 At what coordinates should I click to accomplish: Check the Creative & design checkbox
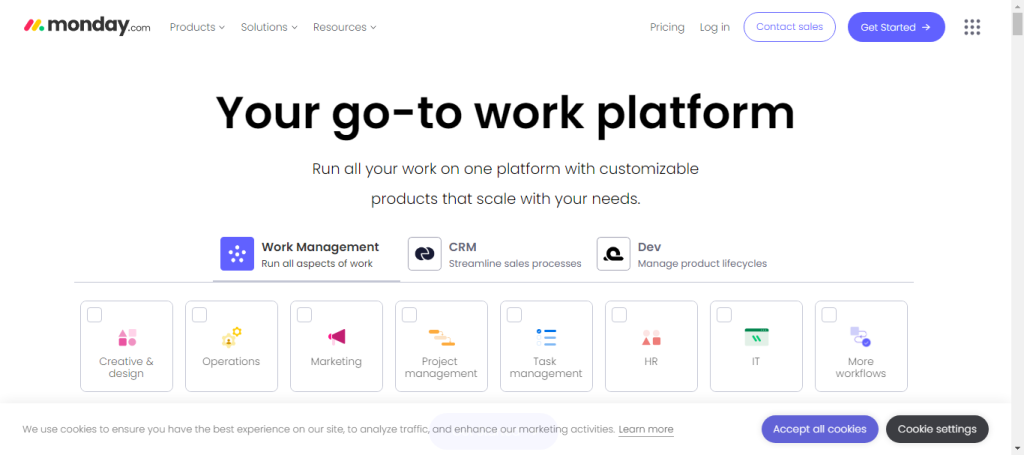coord(95,315)
